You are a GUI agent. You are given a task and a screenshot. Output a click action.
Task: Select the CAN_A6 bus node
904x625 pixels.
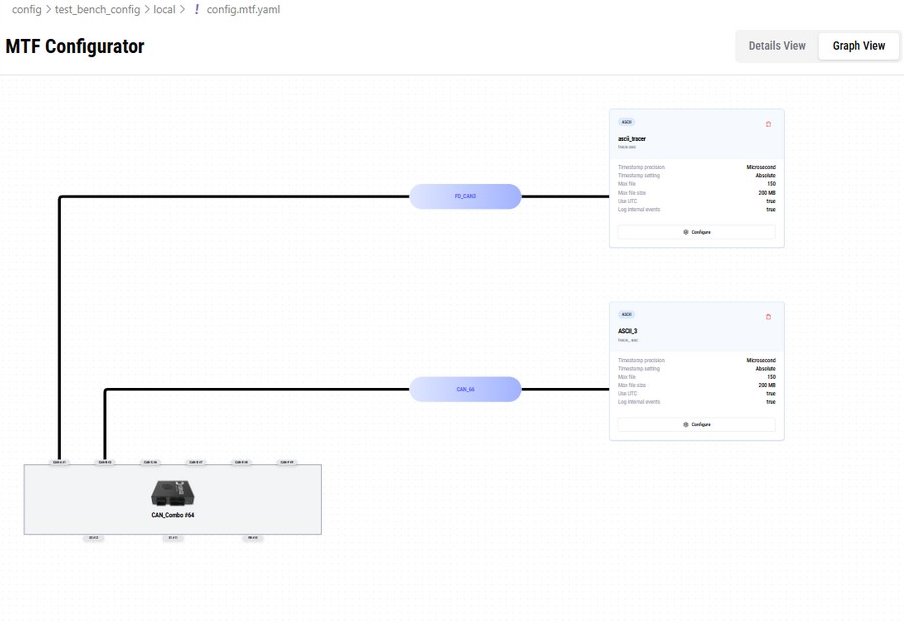point(465,389)
